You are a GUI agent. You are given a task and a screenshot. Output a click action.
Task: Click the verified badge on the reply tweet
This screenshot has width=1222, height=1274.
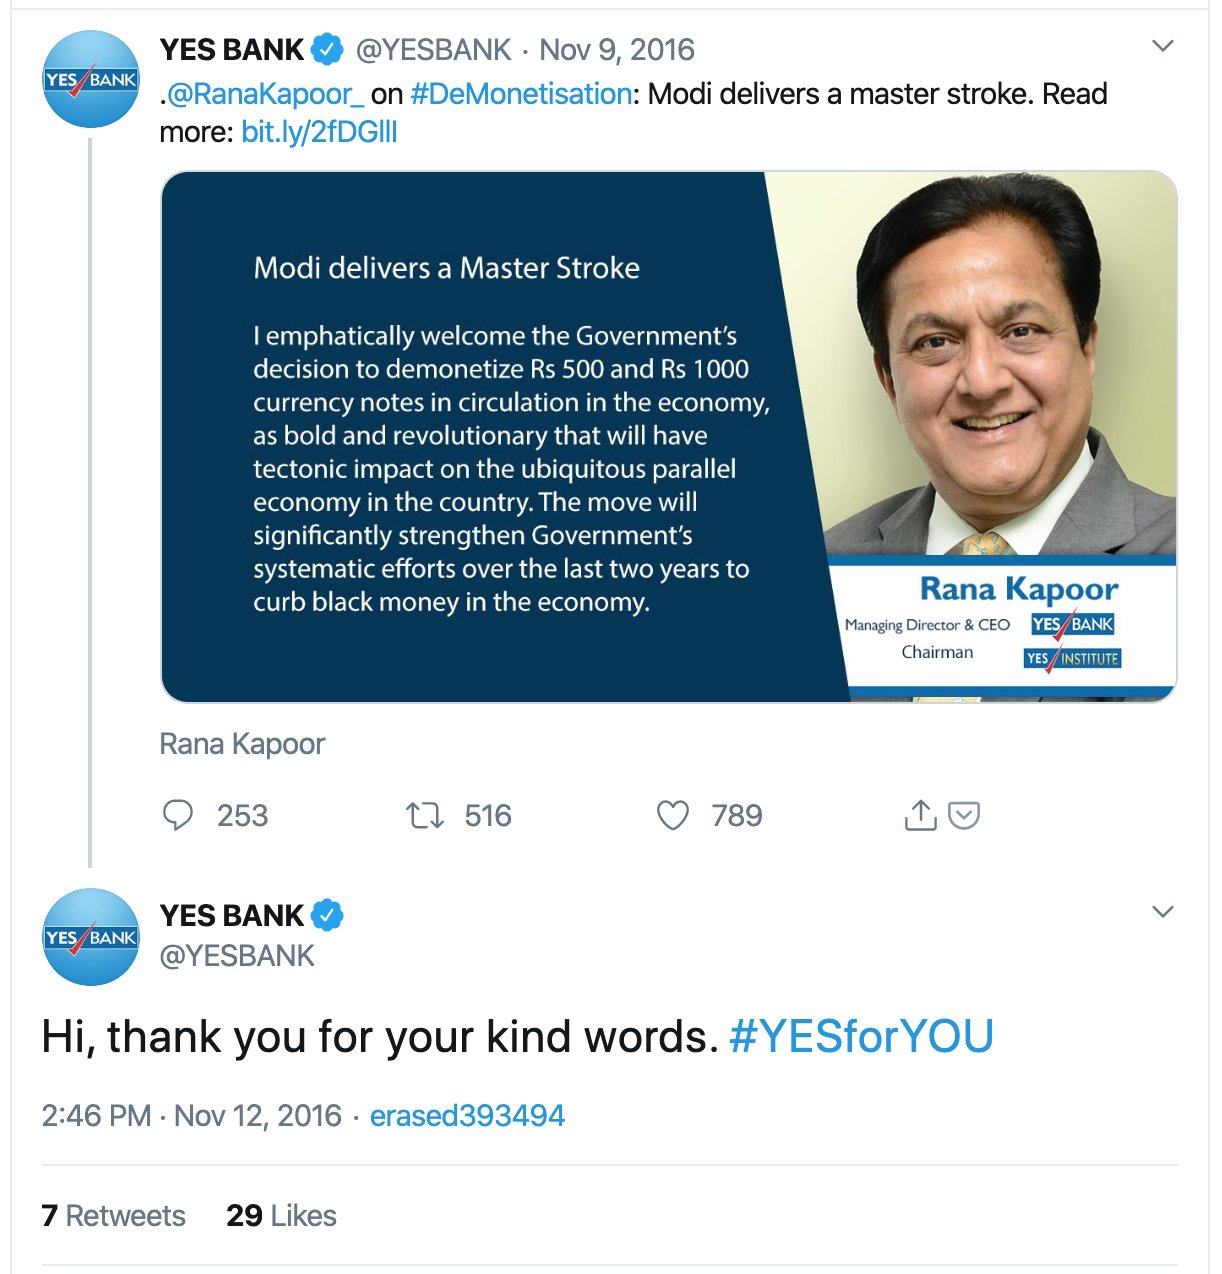pyautogui.click(x=327, y=915)
